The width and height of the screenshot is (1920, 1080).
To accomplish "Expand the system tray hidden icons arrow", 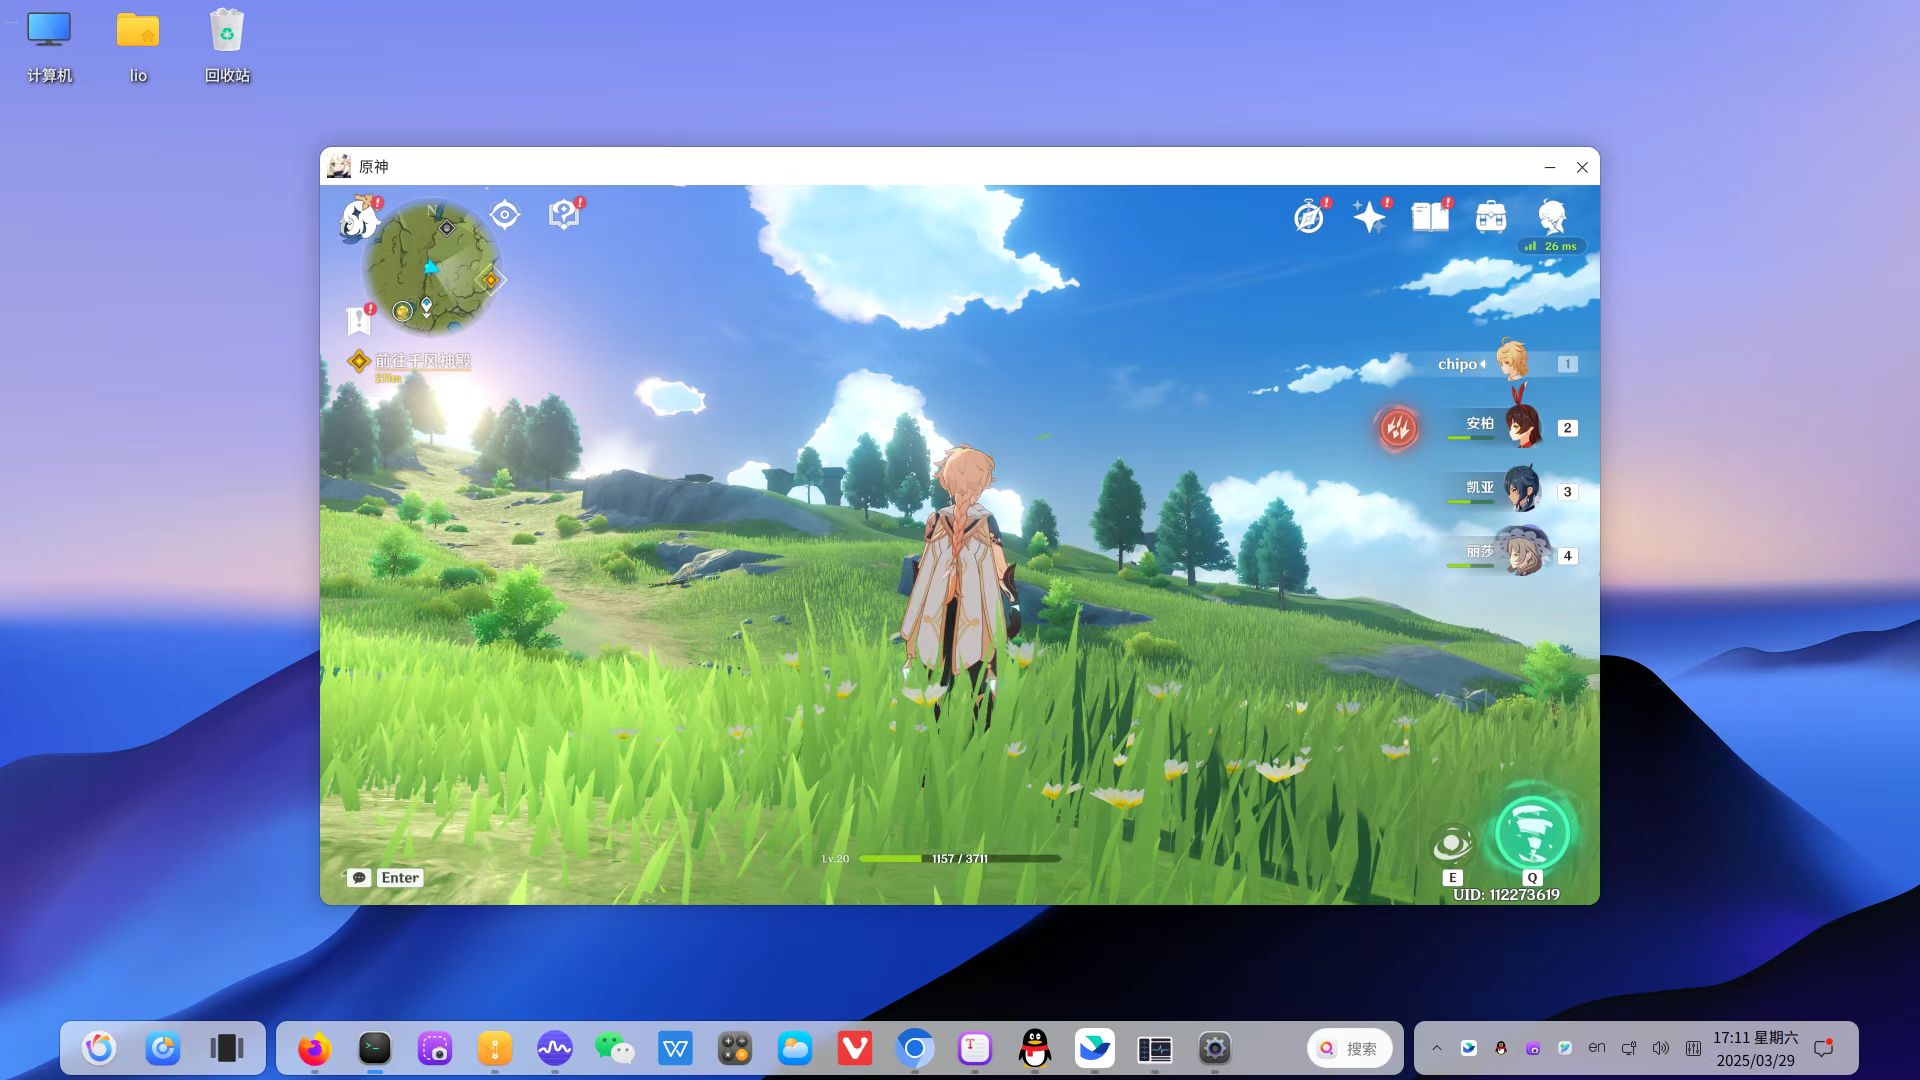I will [x=1437, y=1048].
